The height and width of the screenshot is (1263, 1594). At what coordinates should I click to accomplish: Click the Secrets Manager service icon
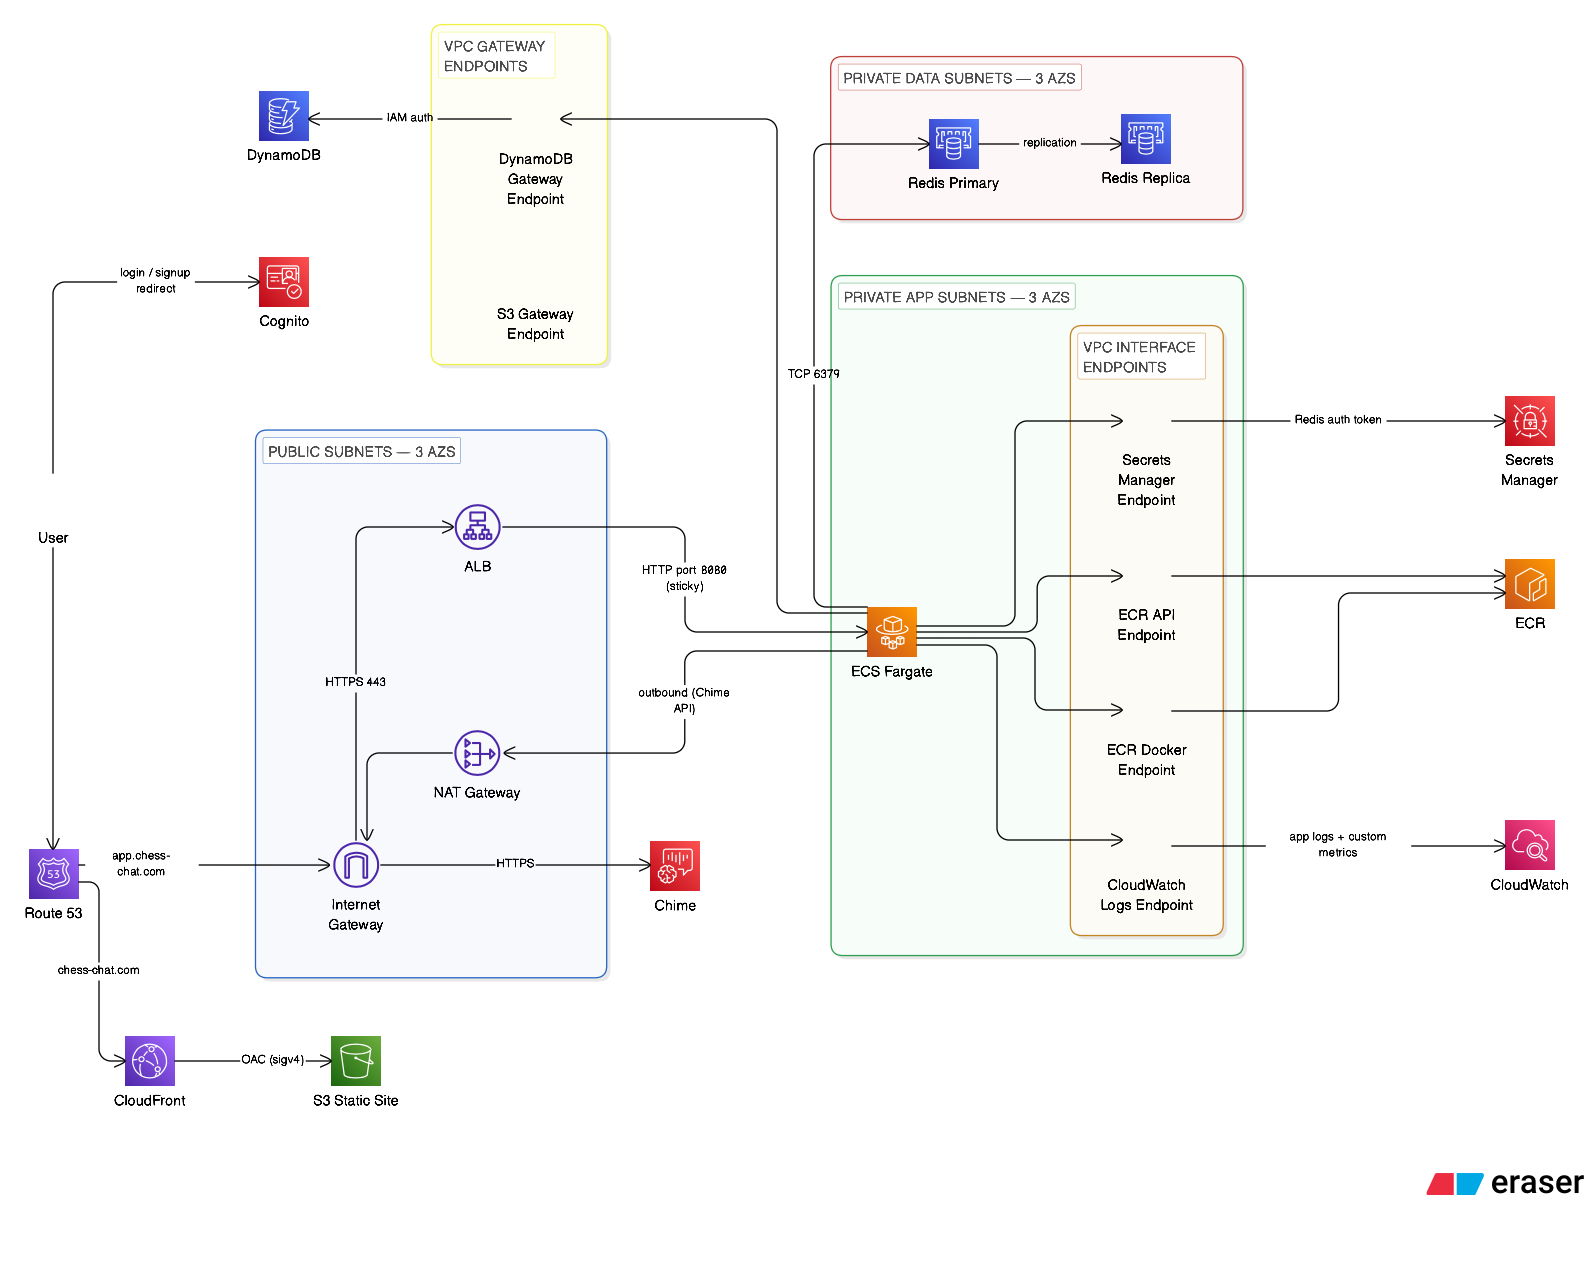pos(1530,421)
